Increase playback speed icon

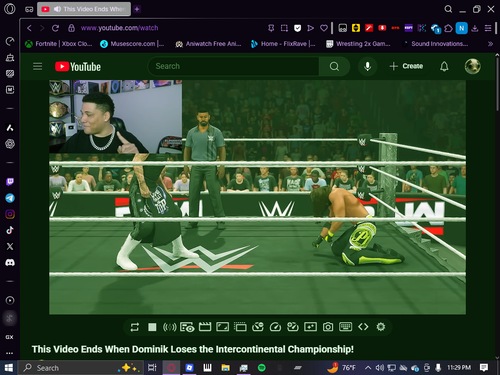293,327
